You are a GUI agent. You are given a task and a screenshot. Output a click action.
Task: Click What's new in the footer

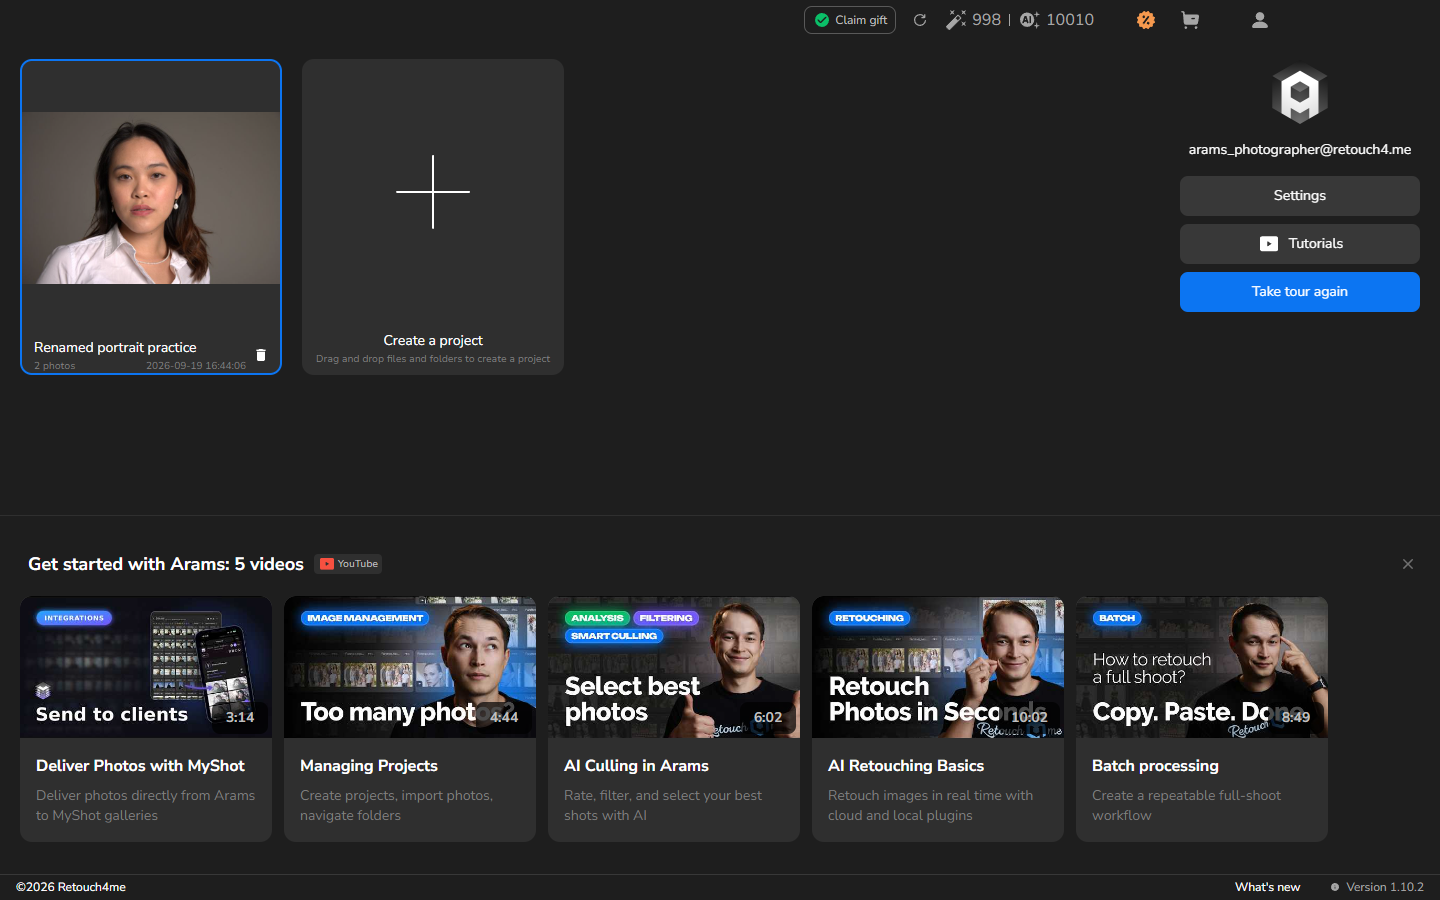(1267, 887)
